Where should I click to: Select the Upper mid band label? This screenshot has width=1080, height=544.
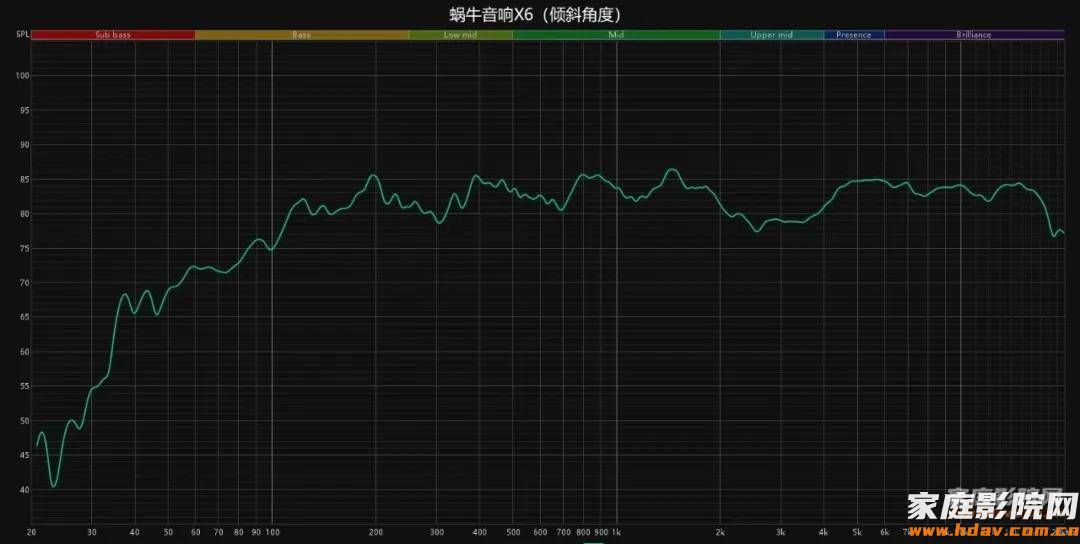click(x=771, y=34)
